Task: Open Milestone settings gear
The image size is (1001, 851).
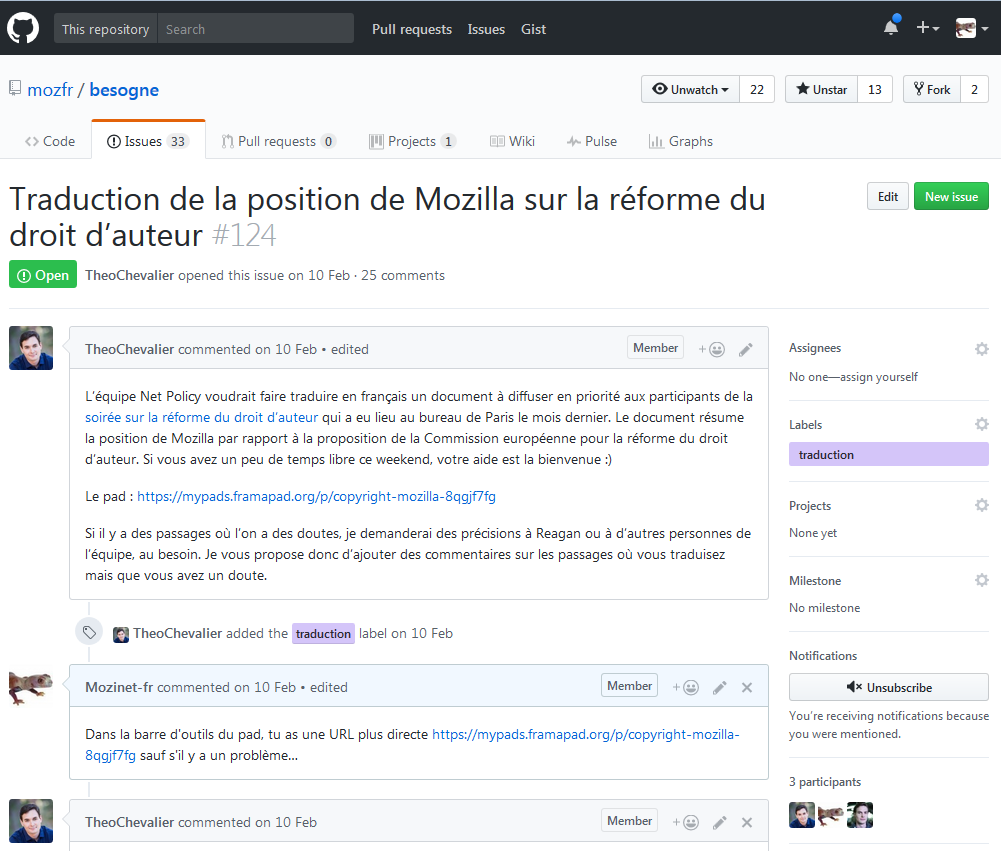Action: pos(982,580)
